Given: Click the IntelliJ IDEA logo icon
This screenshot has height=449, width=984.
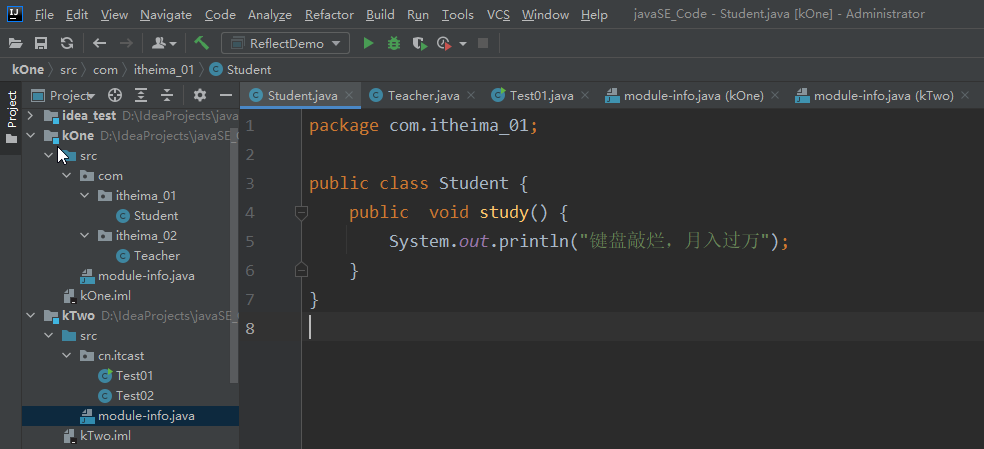Looking at the screenshot, I should [x=14, y=13].
